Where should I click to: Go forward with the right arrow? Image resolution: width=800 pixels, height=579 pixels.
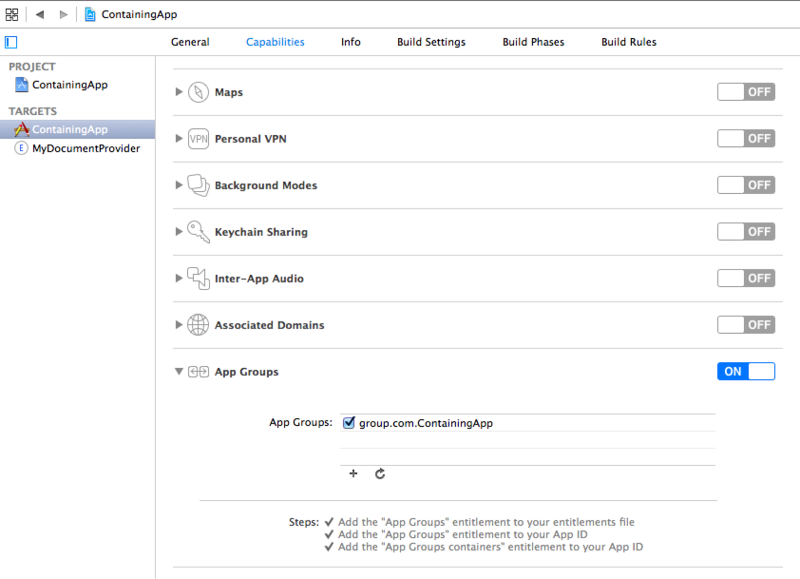click(63, 14)
